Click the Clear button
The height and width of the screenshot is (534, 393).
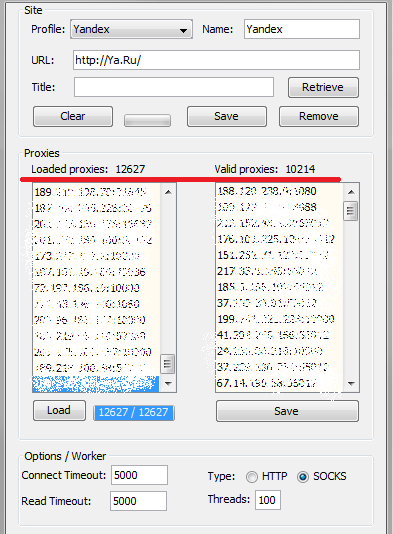pos(73,116)
